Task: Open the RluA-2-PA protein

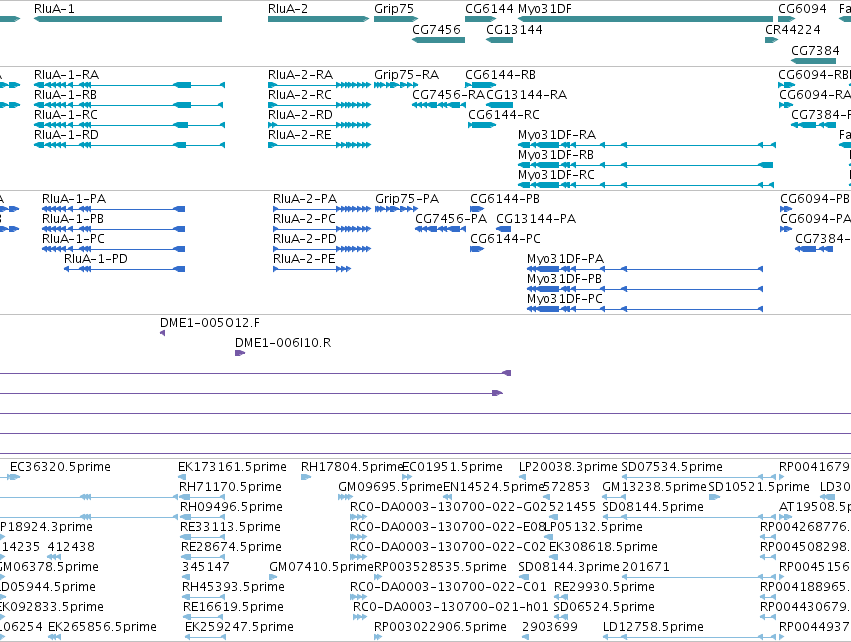Action: point(322,209)
